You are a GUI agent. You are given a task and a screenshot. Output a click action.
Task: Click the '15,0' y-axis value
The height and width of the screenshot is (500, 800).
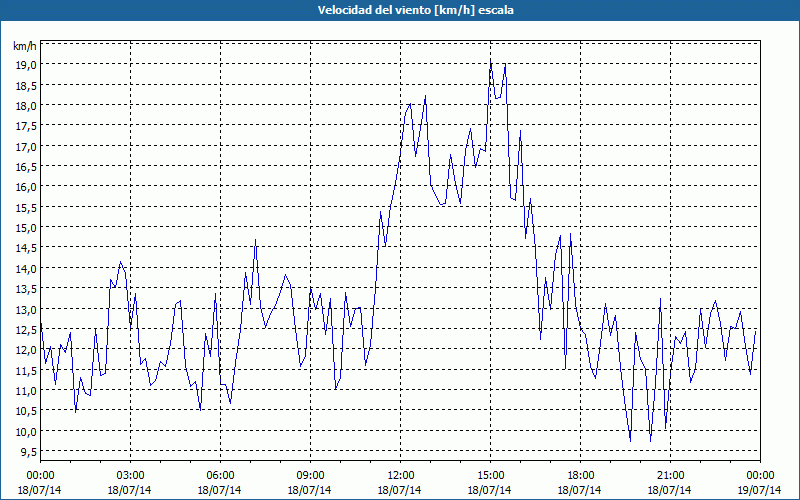click(x=25, y=228)
